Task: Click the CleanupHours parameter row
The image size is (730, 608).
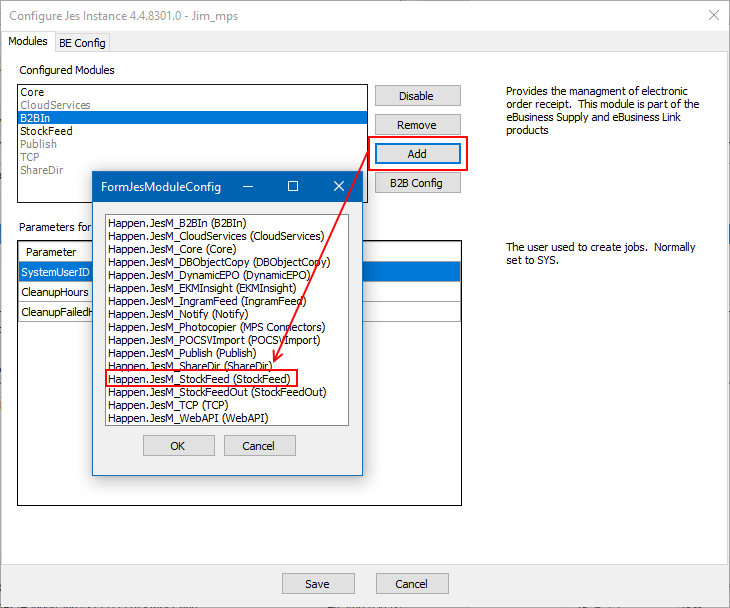Action: pyautogui.click(x=57, y=292)
